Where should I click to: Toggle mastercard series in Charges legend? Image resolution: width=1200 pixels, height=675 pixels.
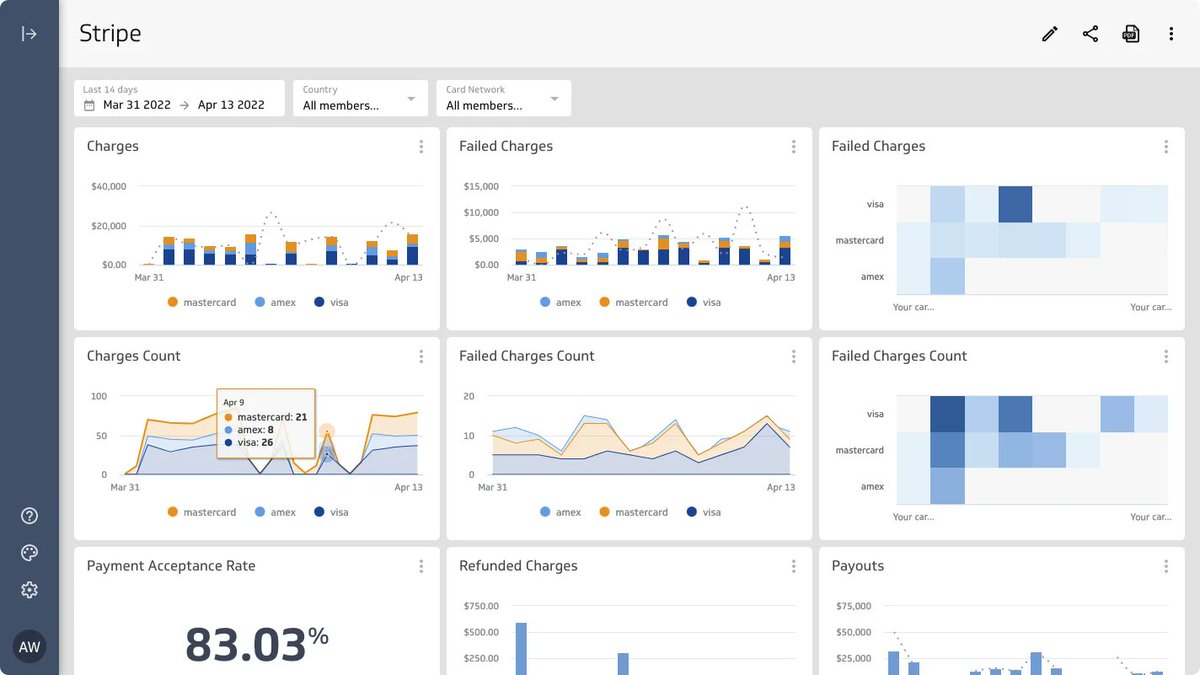click(x=202, y=302)
